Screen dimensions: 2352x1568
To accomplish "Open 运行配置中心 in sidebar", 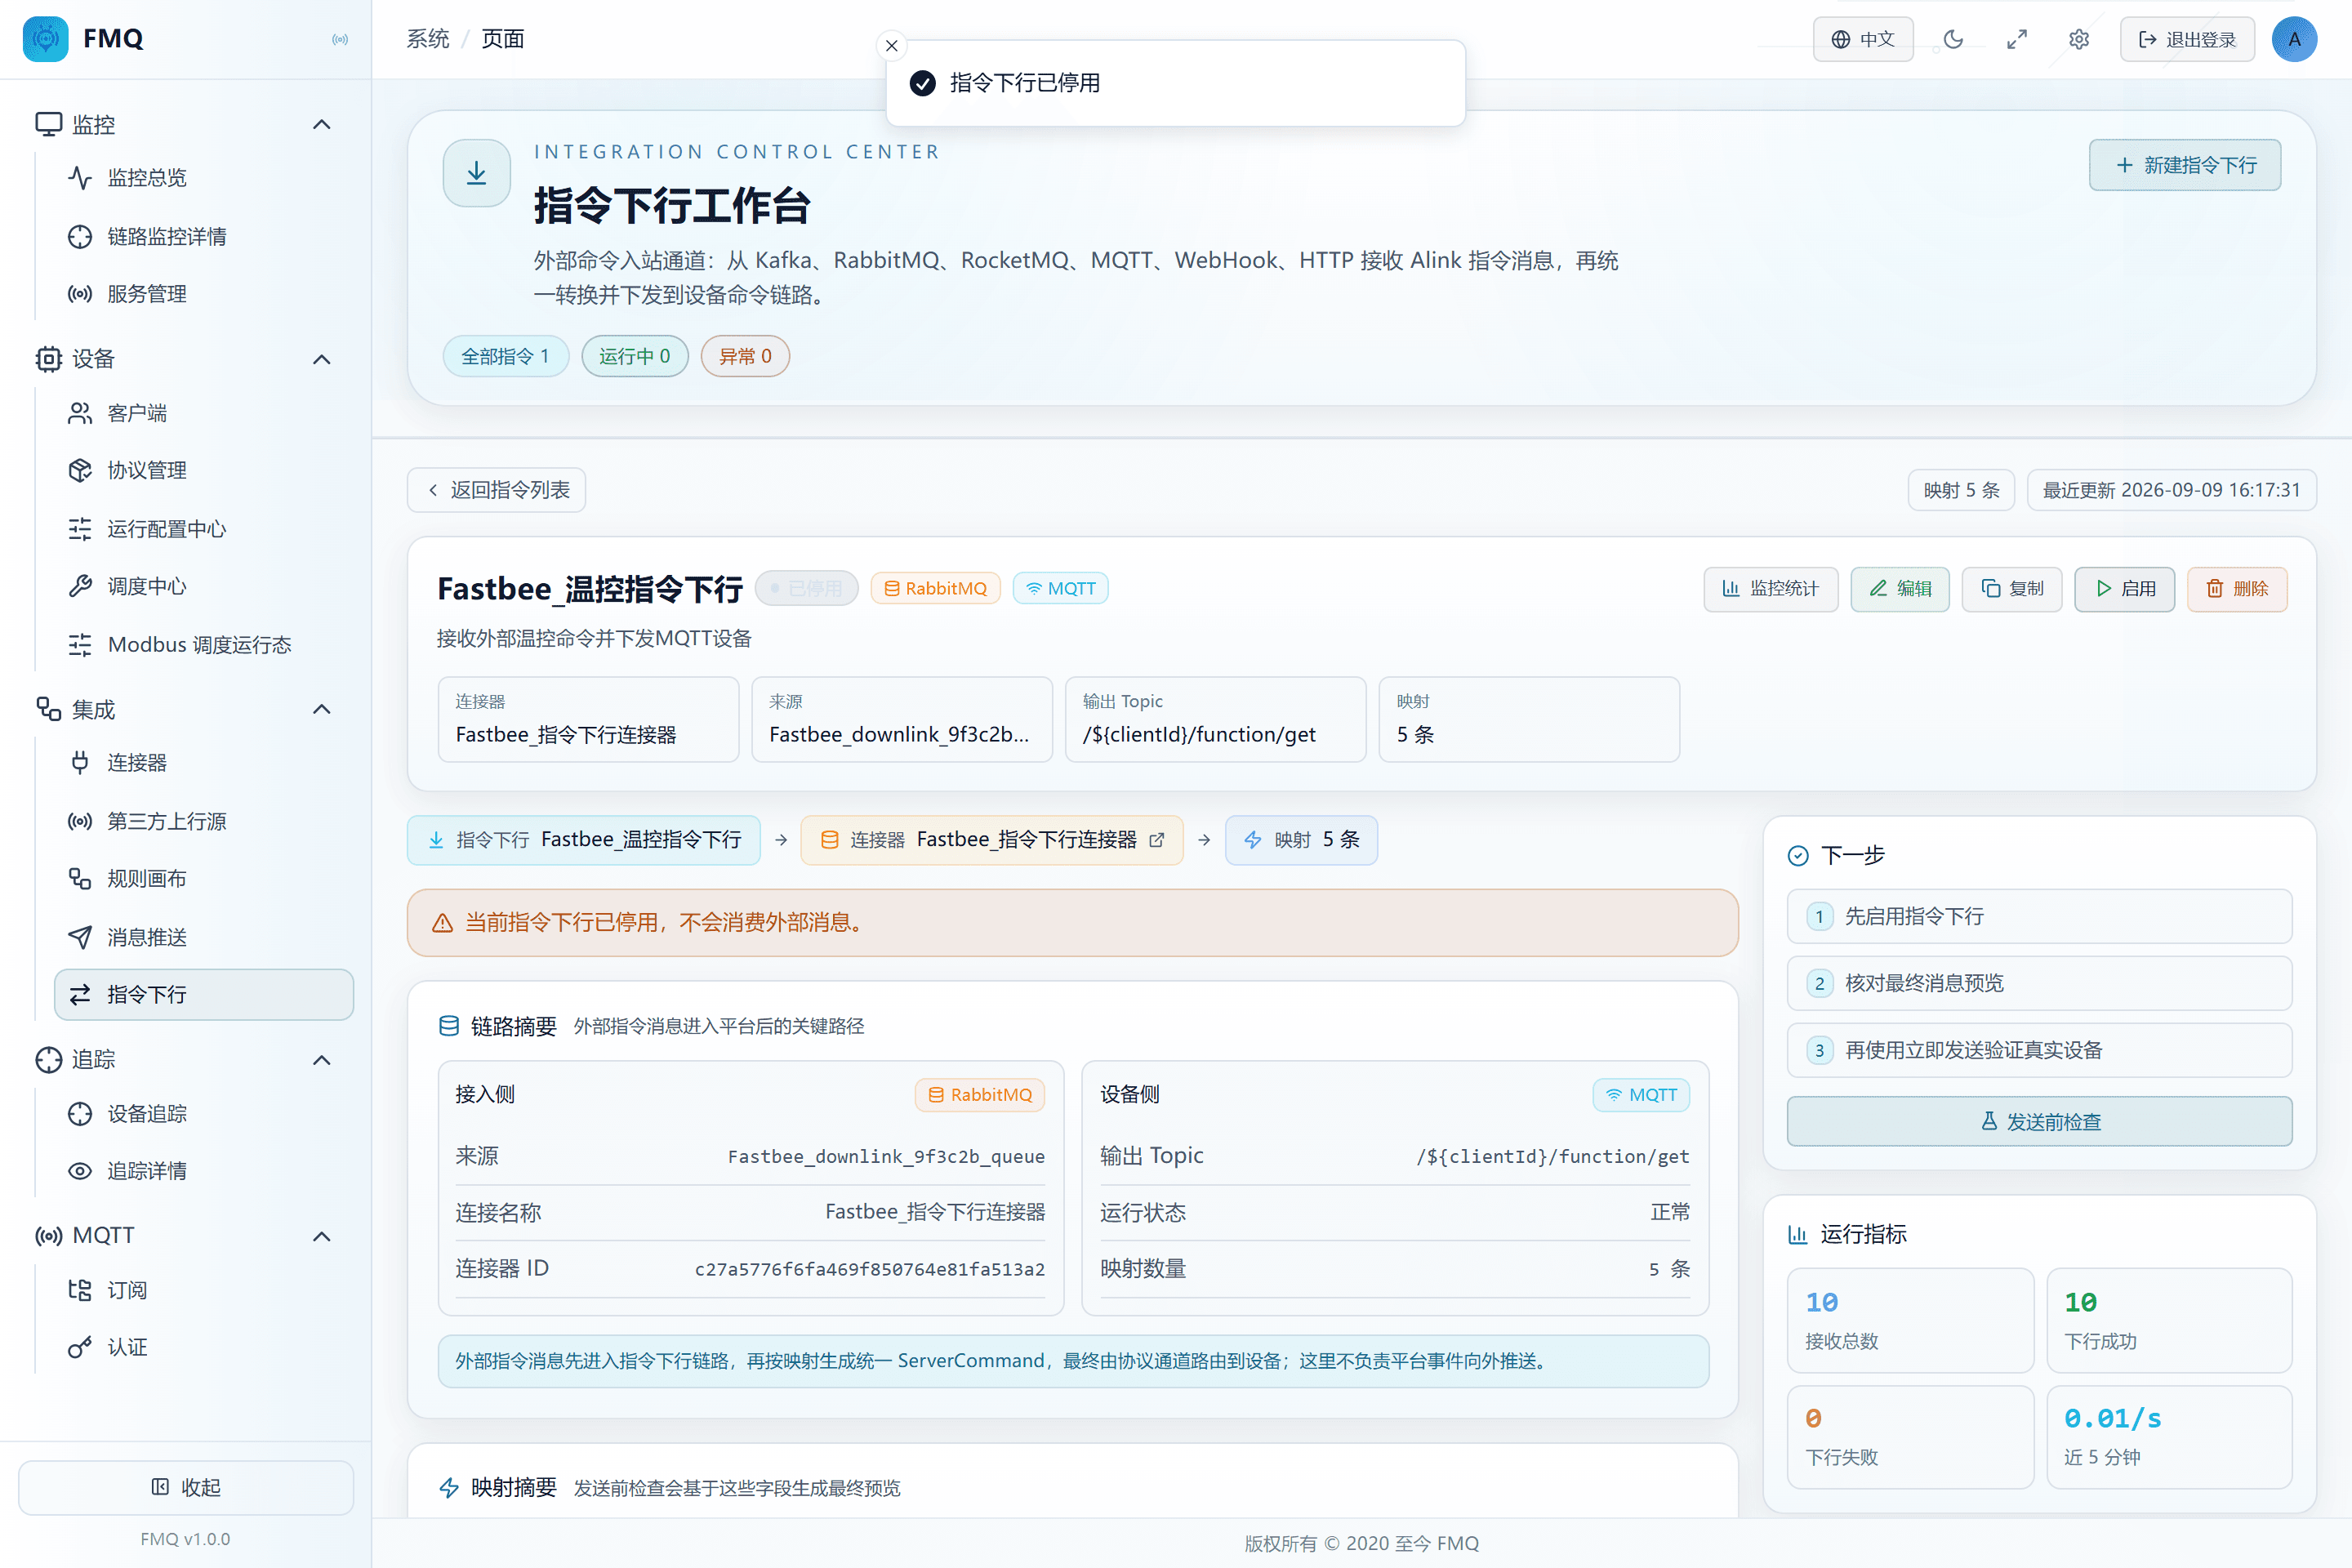I will point(204,529).
